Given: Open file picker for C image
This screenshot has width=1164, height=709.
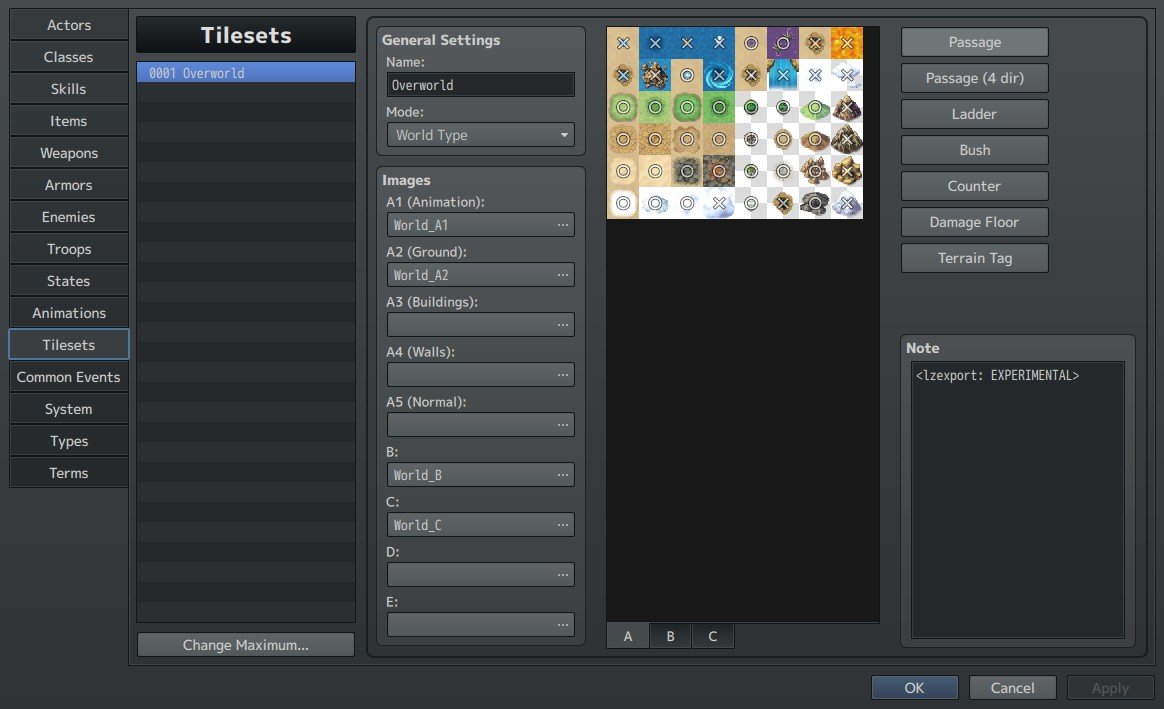Looking at the screenshot, I should coord(563,525).
